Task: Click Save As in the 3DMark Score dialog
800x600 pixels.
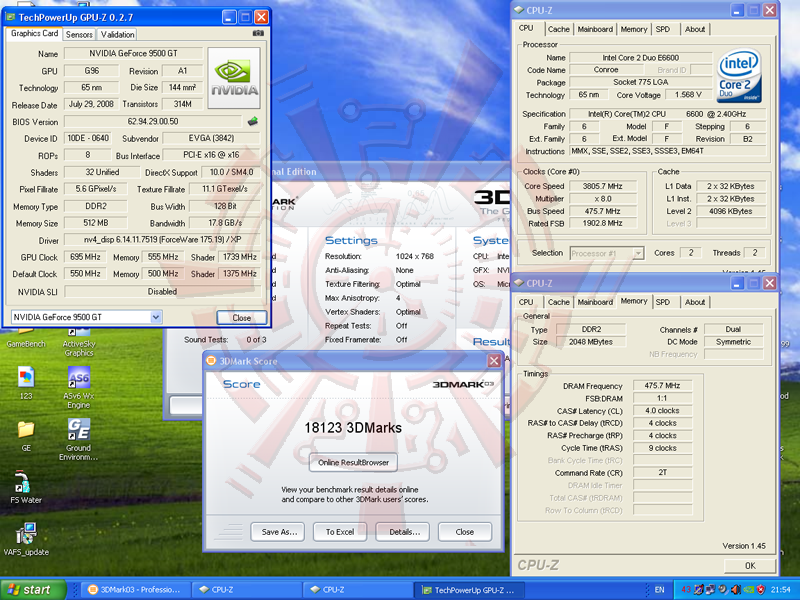Action: [279, 532]
